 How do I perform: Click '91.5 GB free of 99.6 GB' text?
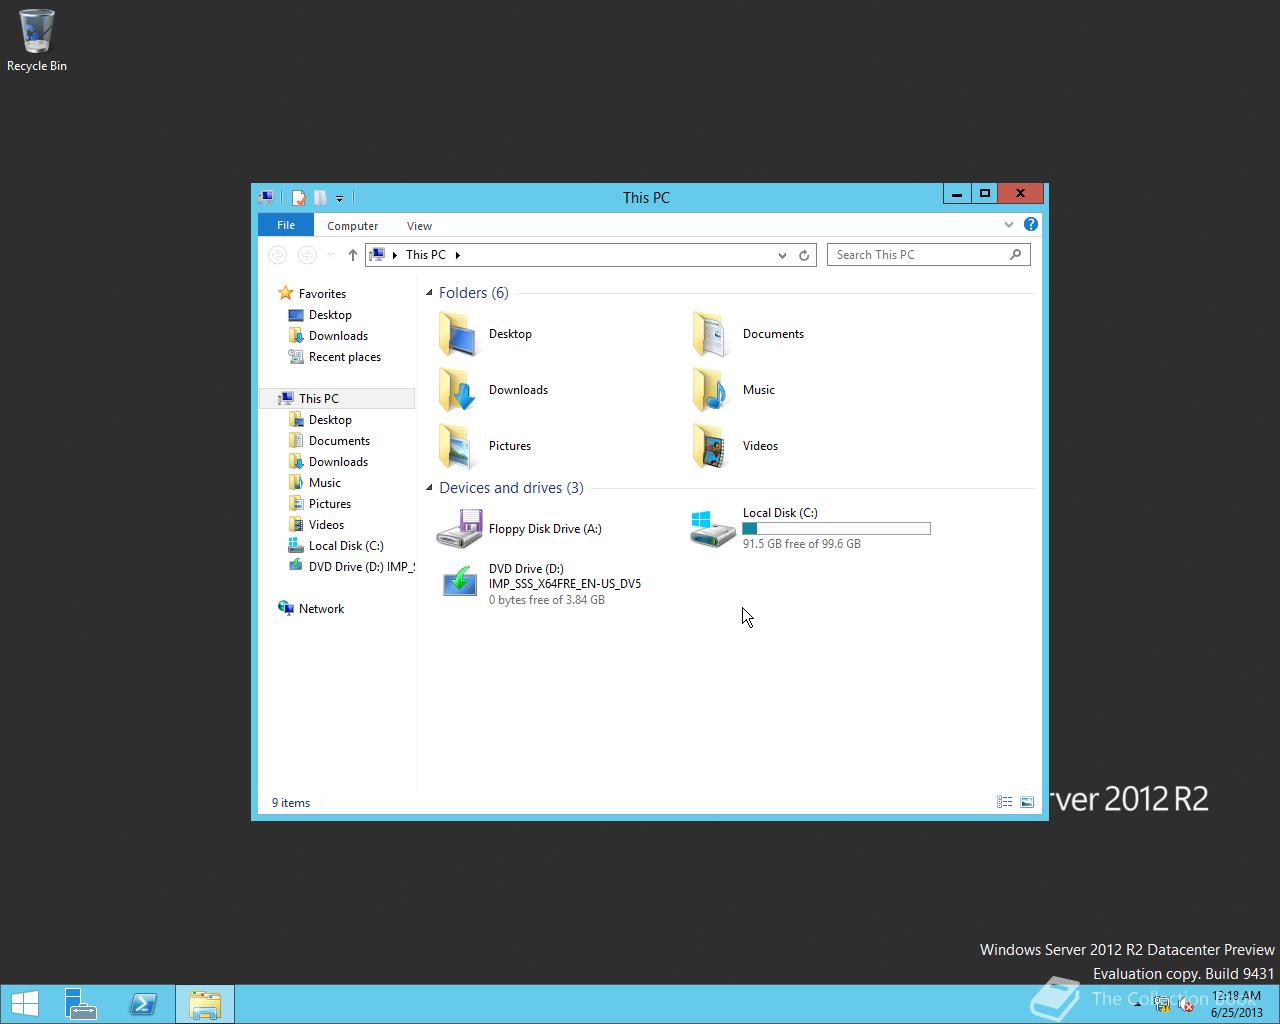[x=802, y=544]
